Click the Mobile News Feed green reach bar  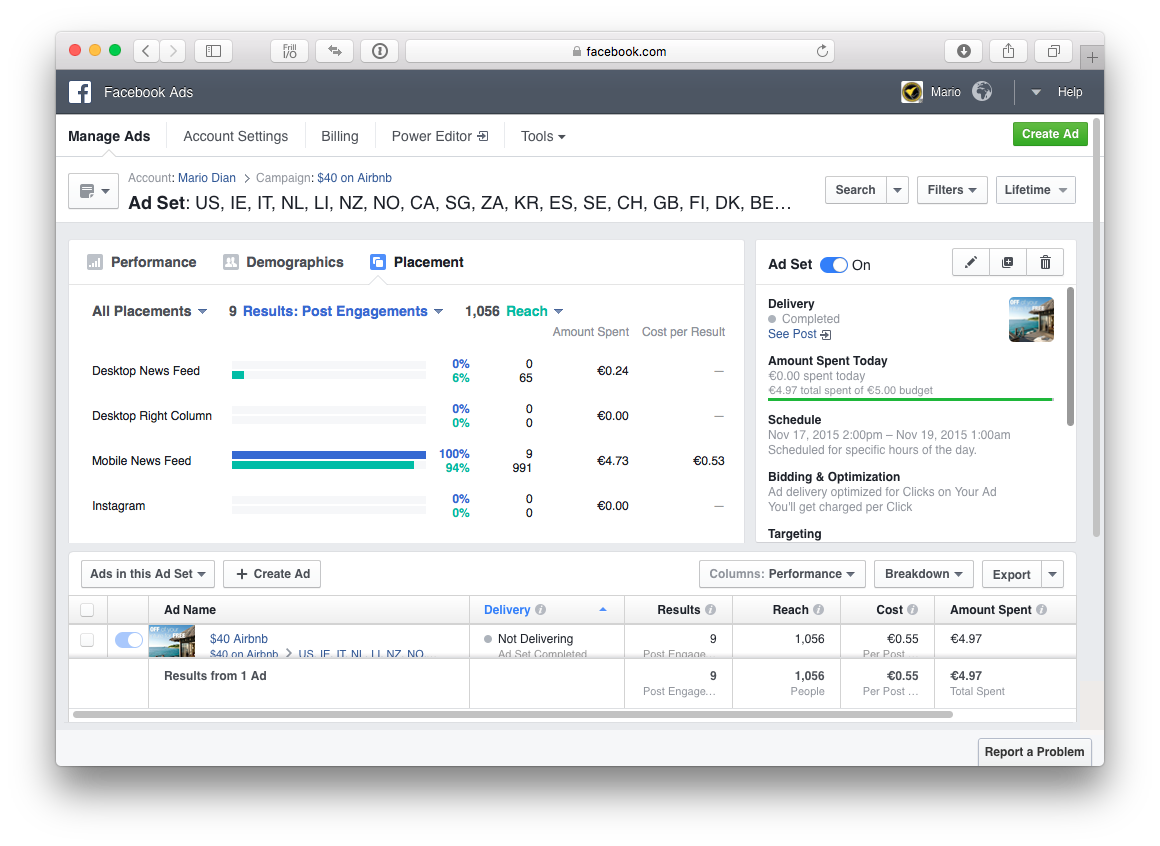[x=323, y=465]
